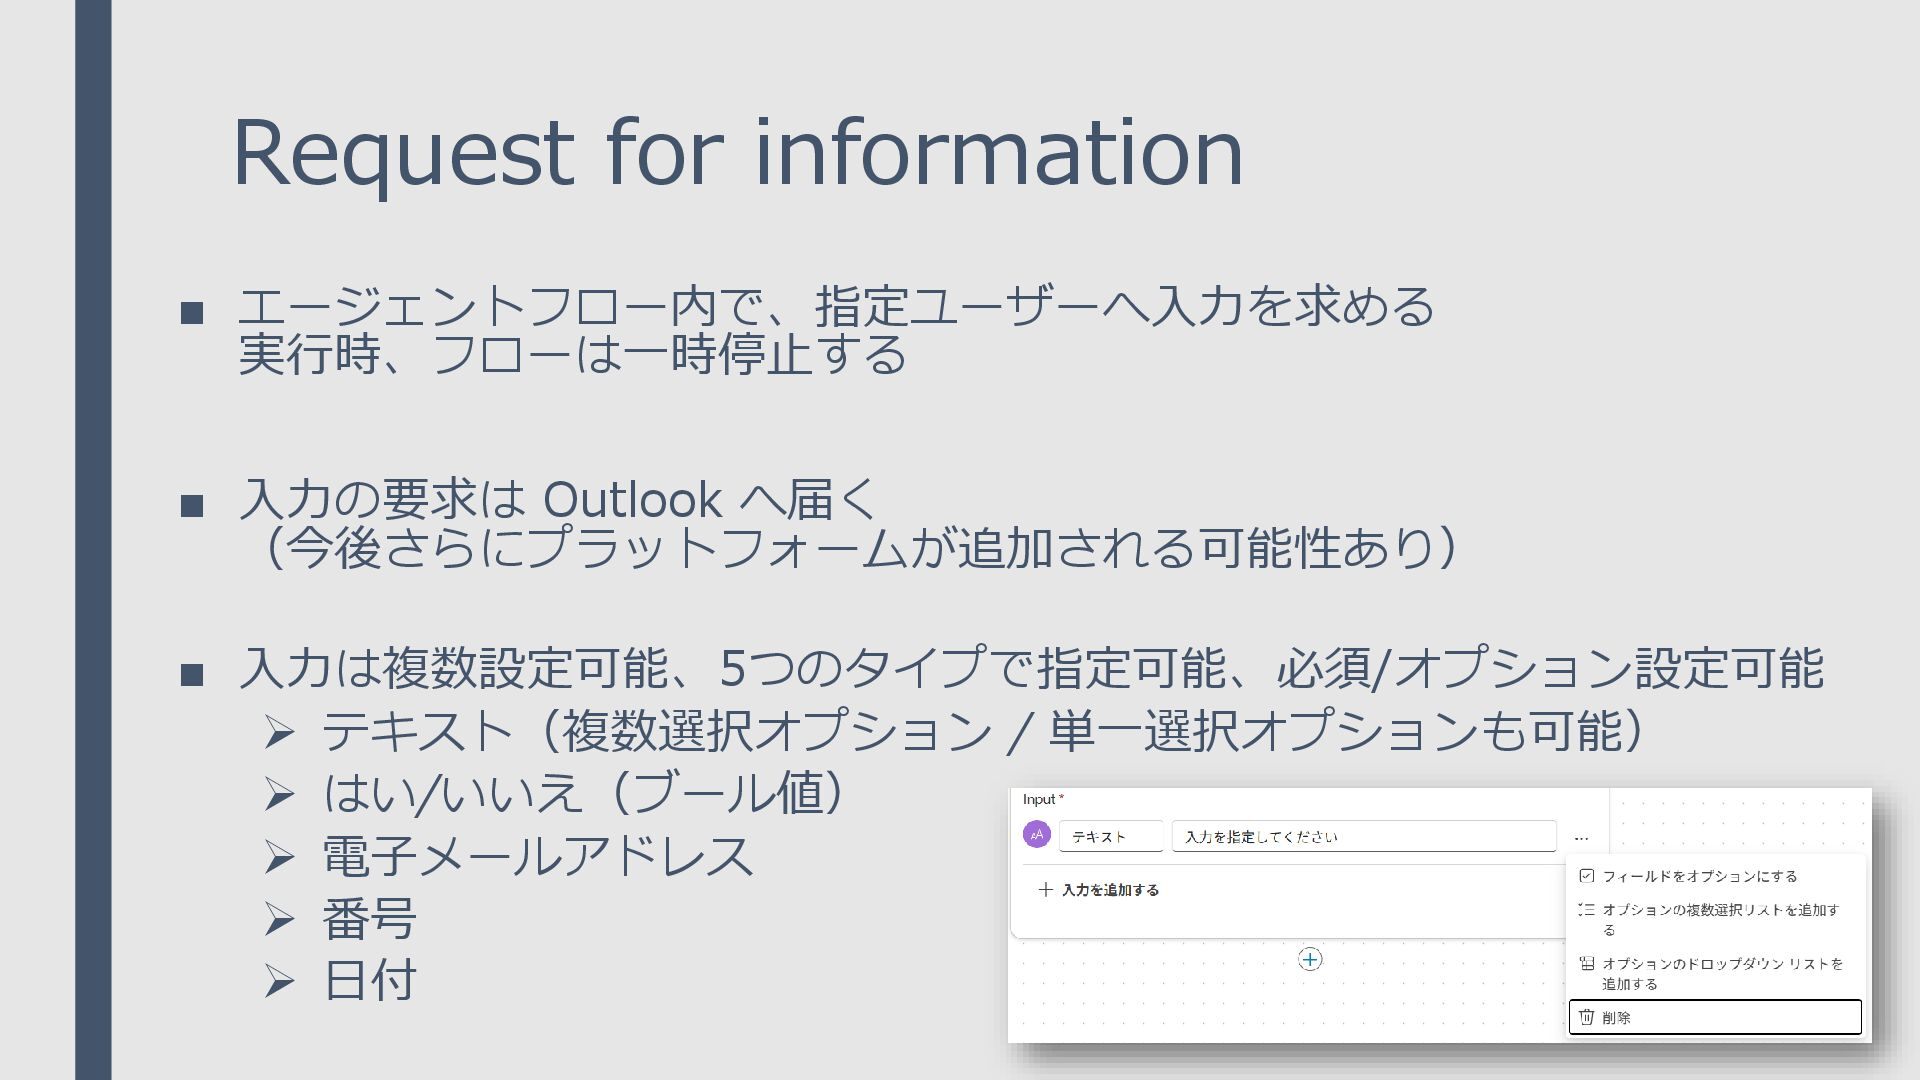Click the purple AA text type icon
The height and width of the screenshot is (1080, 1920).
click(1037, 835)
